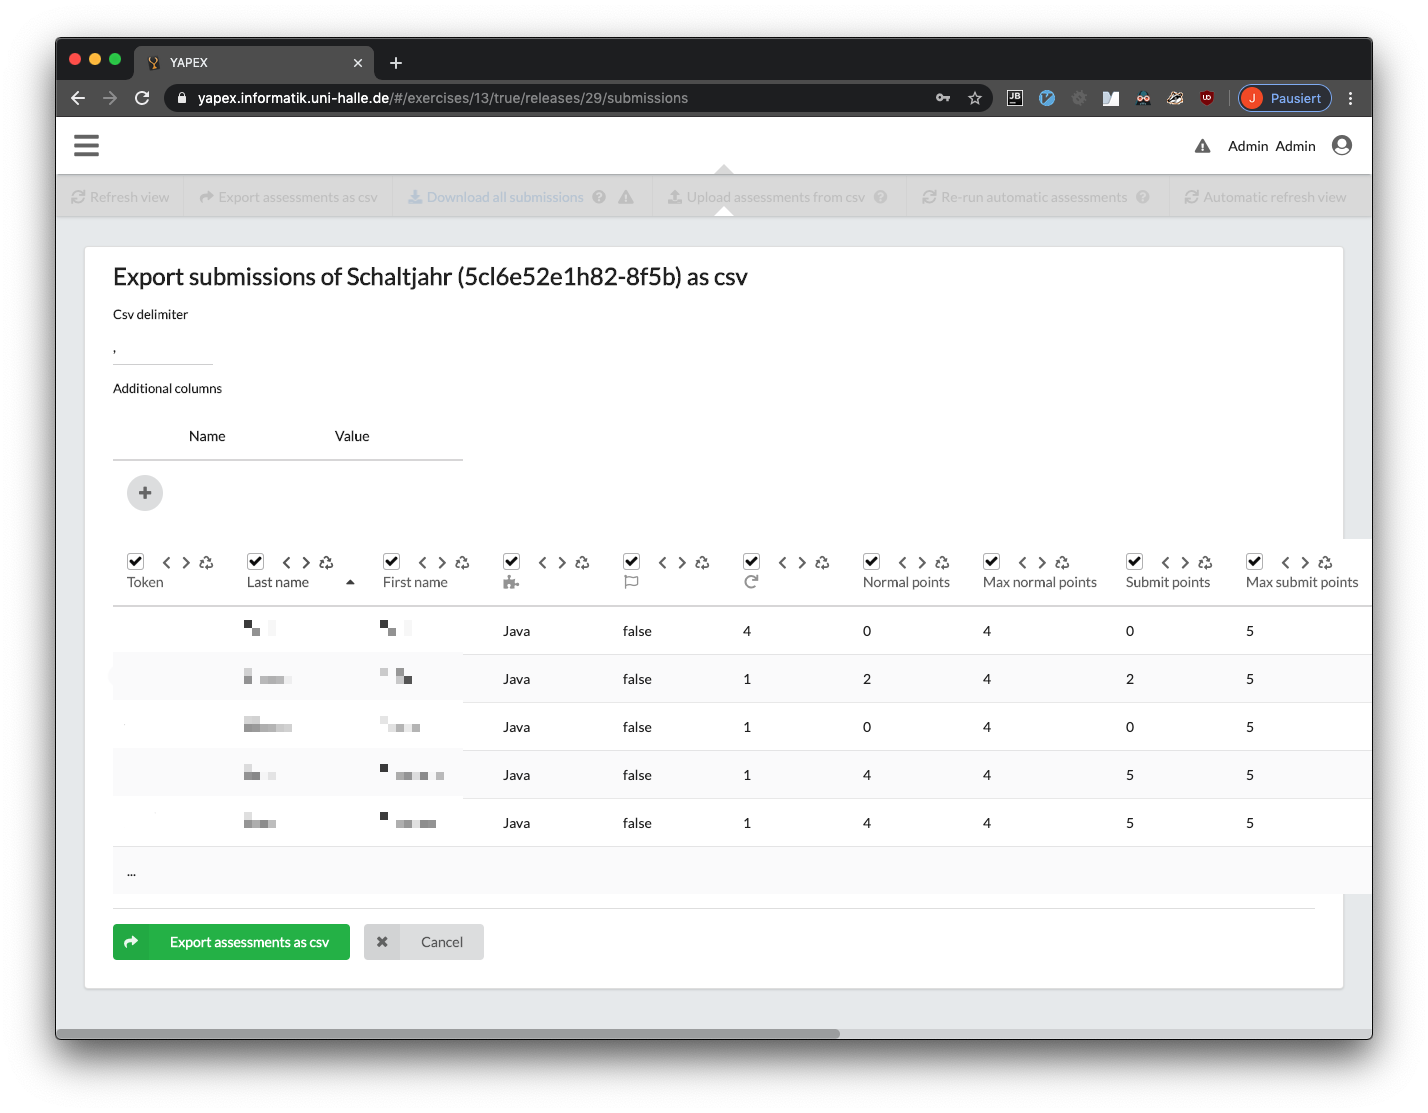Toggle the Max submit points checkbox
1428x1113 pixels.
point(1255,562)
